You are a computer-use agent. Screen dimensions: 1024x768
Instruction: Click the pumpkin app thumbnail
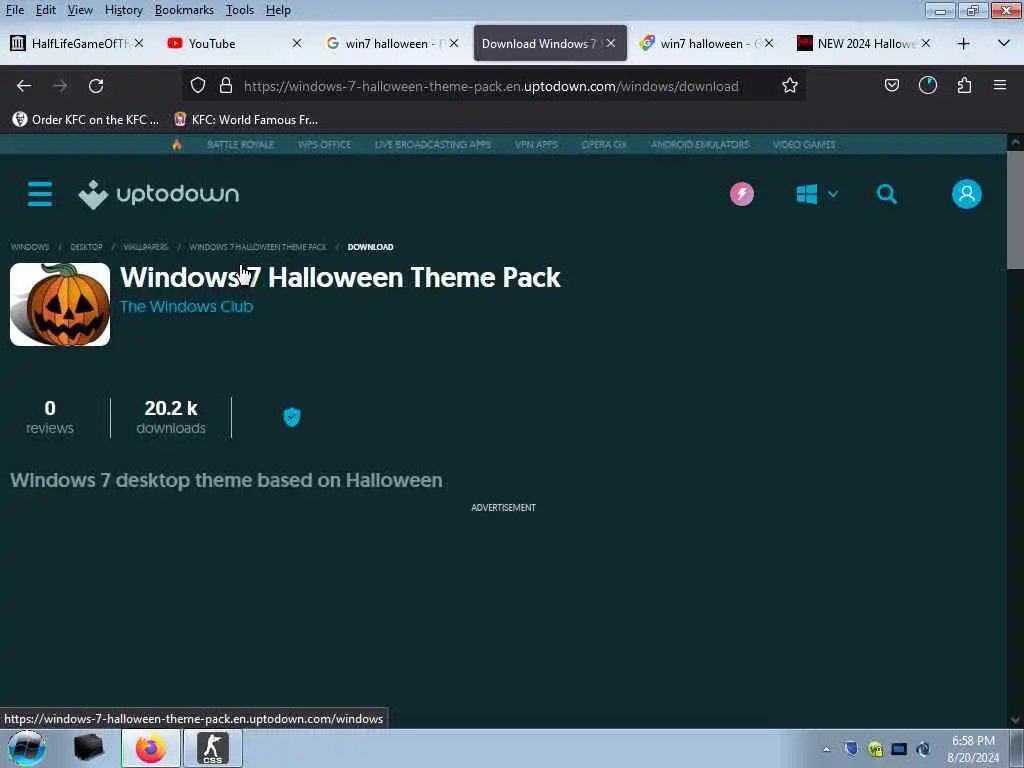coord(60,304)
